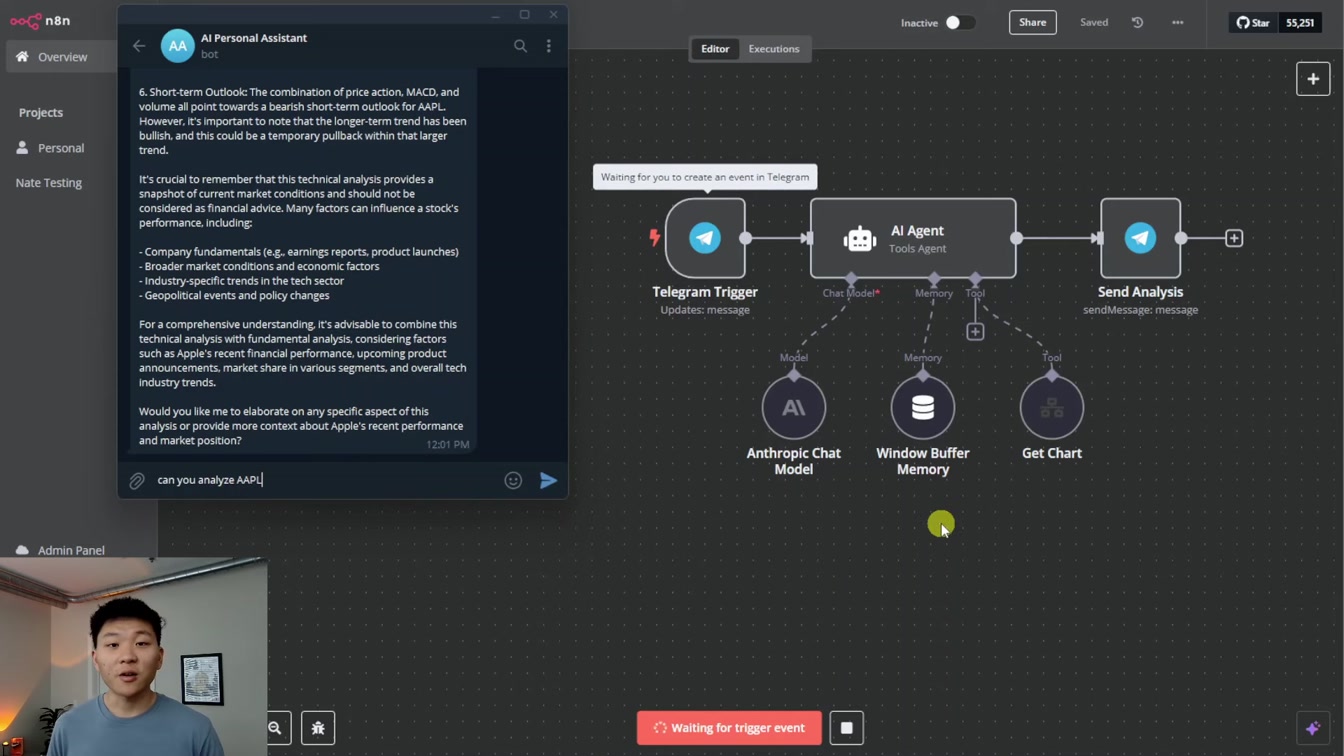The image size is (1344, 756).
Task: Click the AI Personal Assistant chat title
Action: pyautogui.click(x=254, y=38)
